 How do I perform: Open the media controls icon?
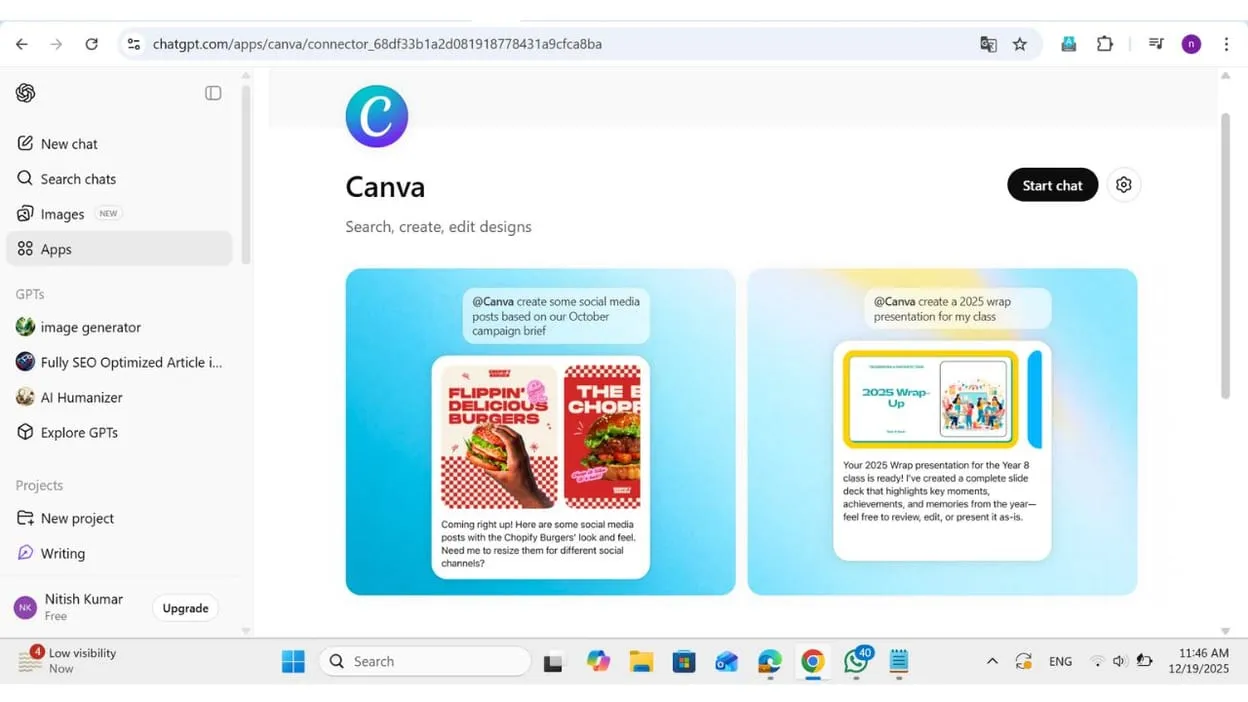tap(1156, 44)
